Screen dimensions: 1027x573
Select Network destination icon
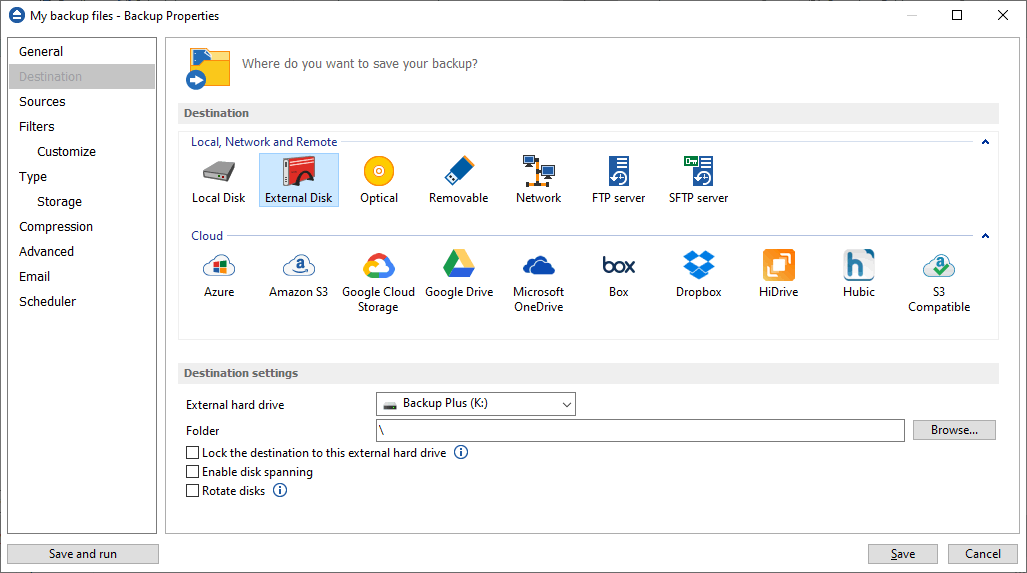tap(538, 180)
